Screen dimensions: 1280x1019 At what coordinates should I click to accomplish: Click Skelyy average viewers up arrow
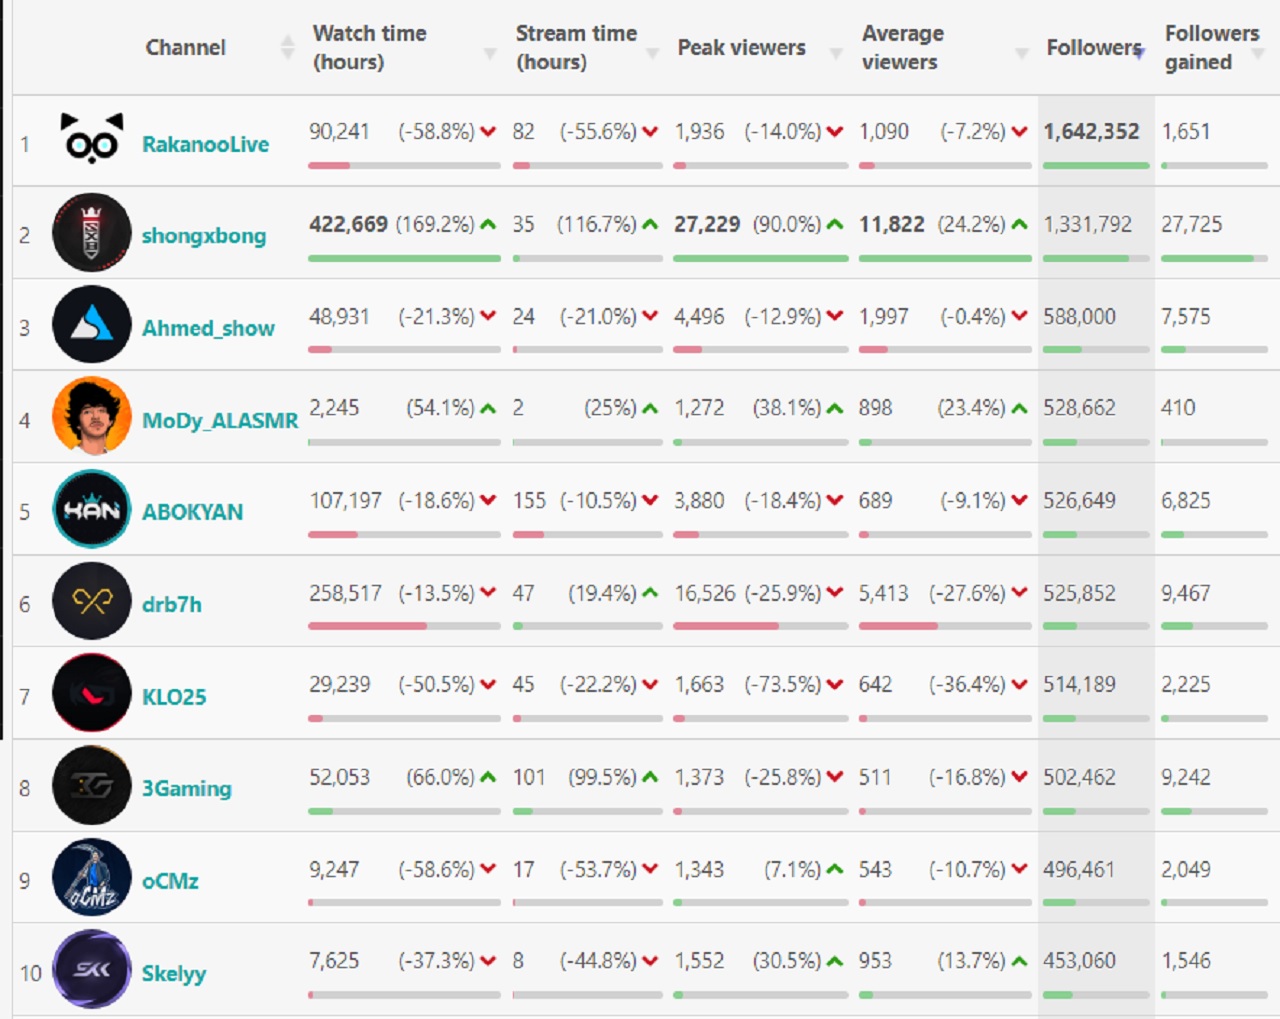point(1019,961)
